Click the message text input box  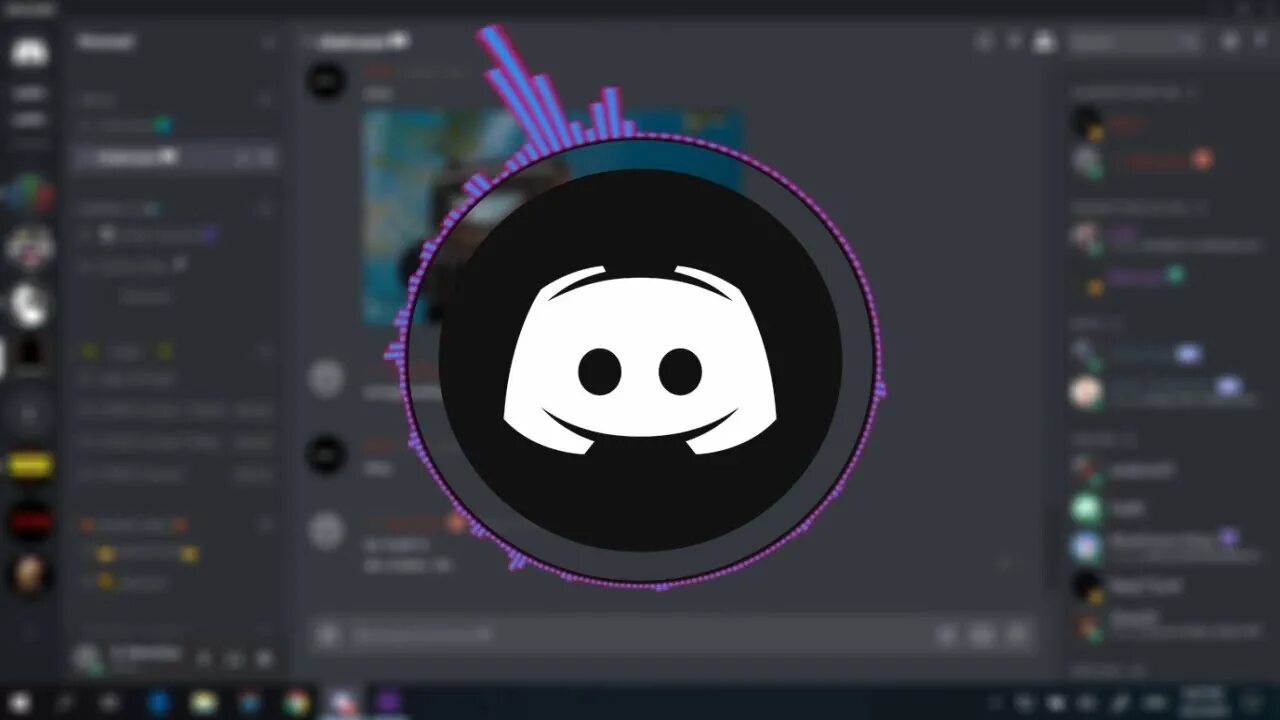tap(640, 634)
